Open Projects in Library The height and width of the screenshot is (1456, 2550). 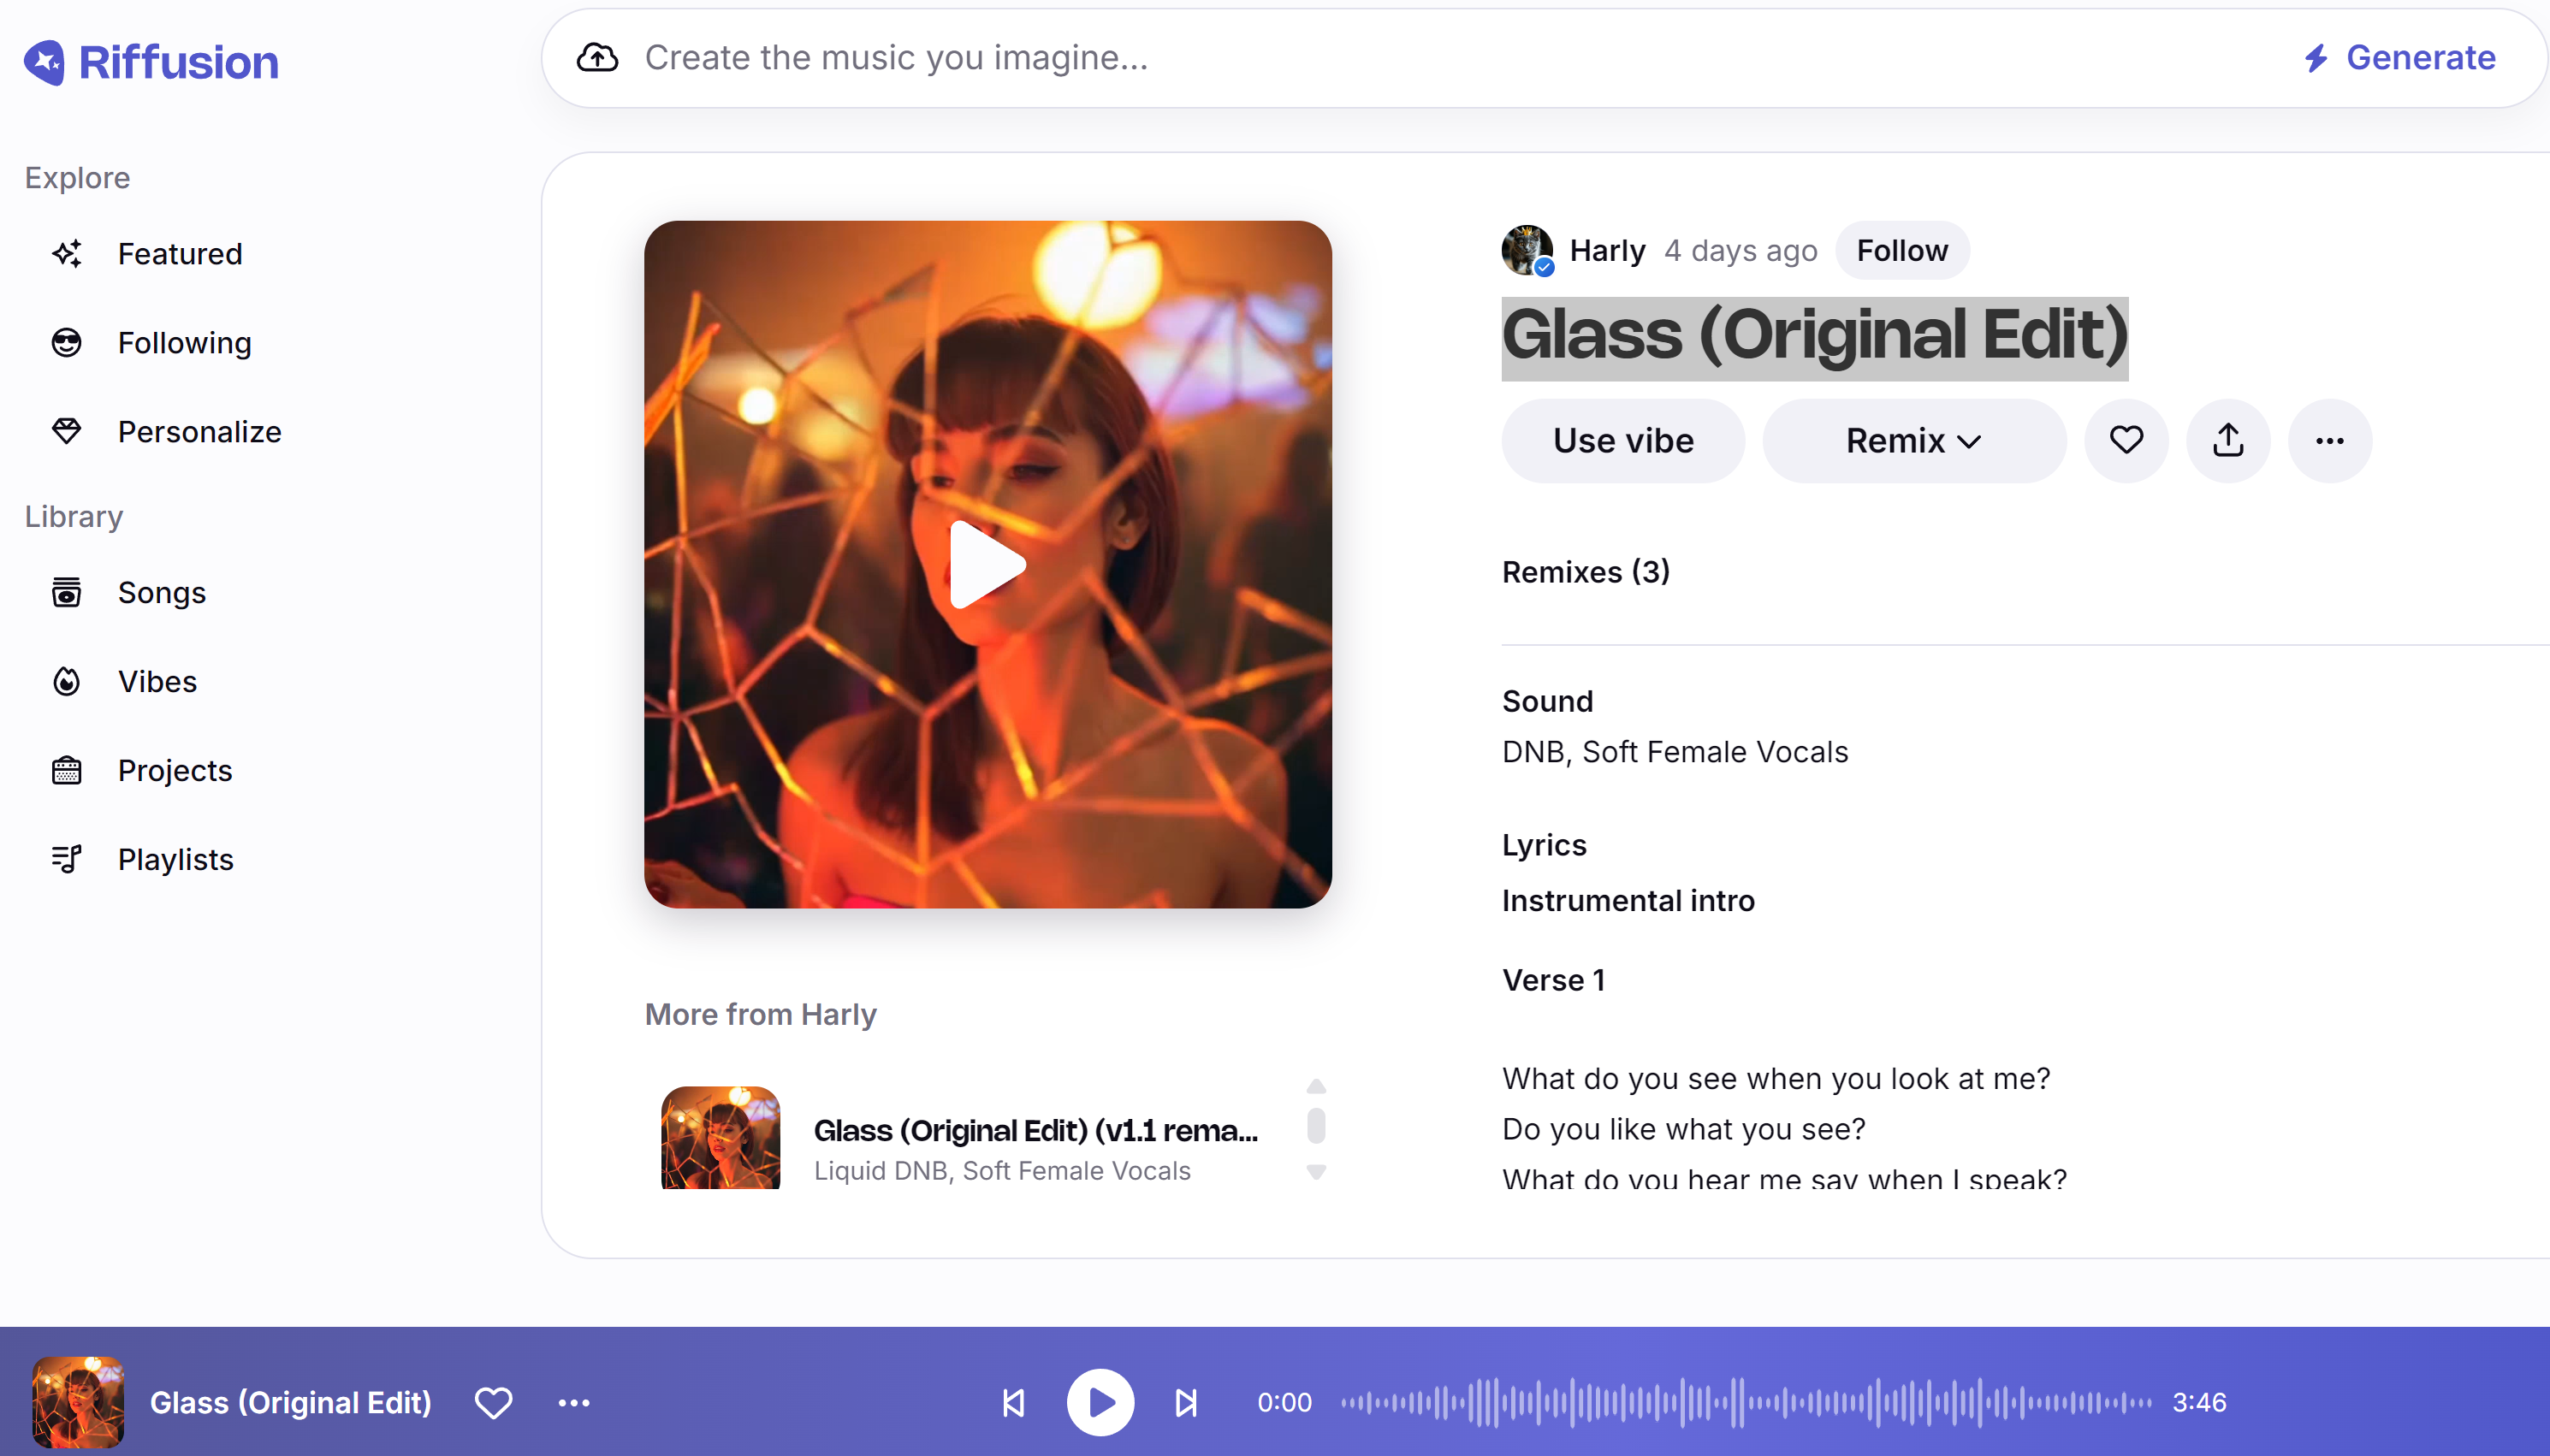tap(141, 771)
